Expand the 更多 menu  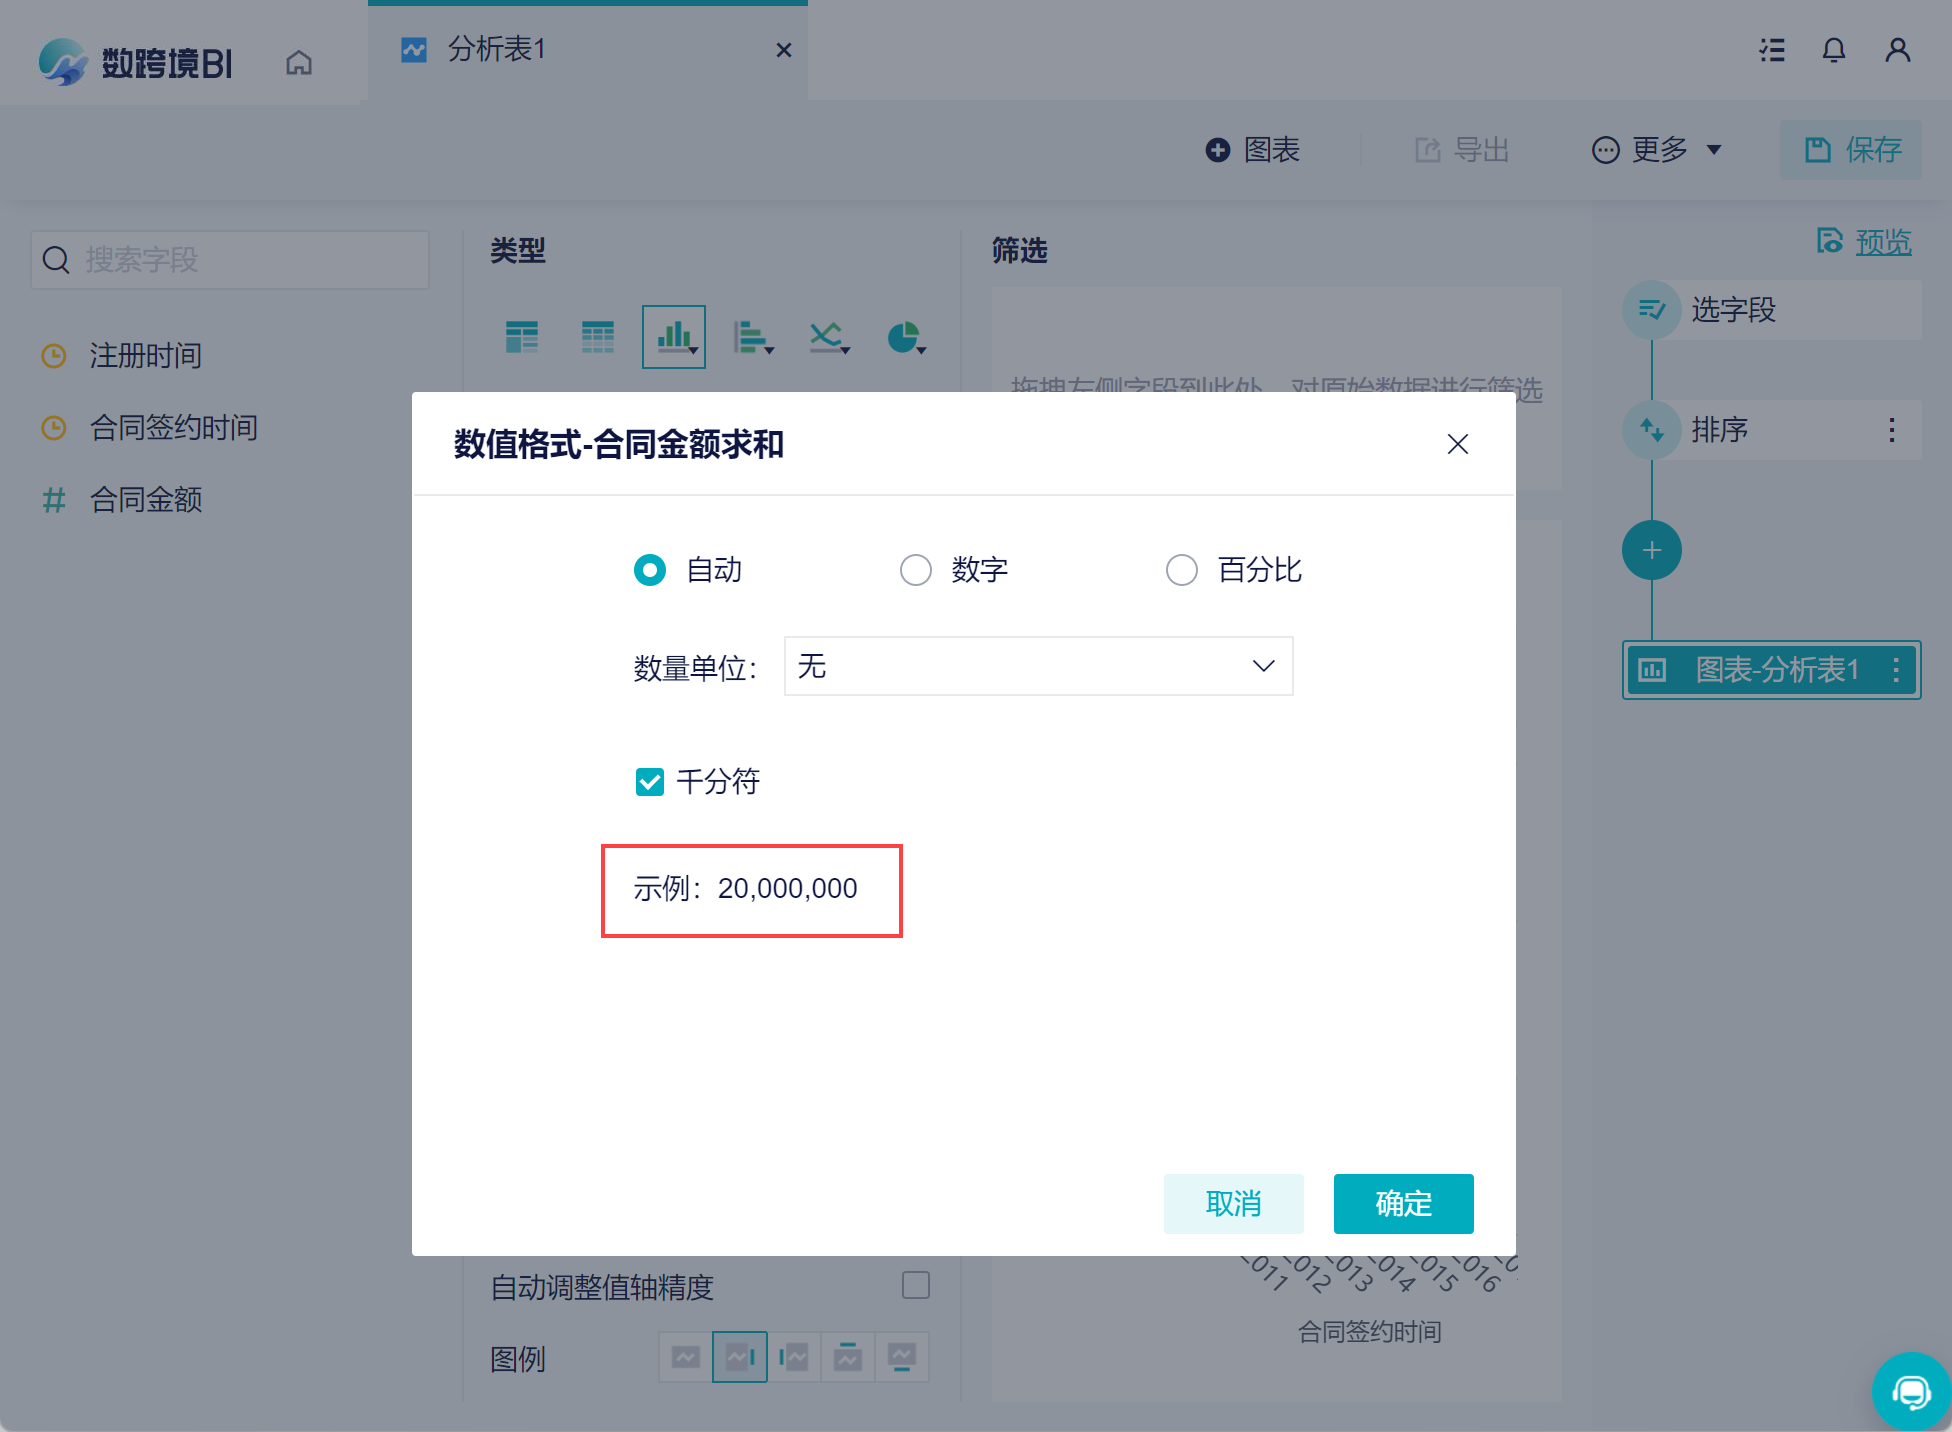coord(1658,150)
